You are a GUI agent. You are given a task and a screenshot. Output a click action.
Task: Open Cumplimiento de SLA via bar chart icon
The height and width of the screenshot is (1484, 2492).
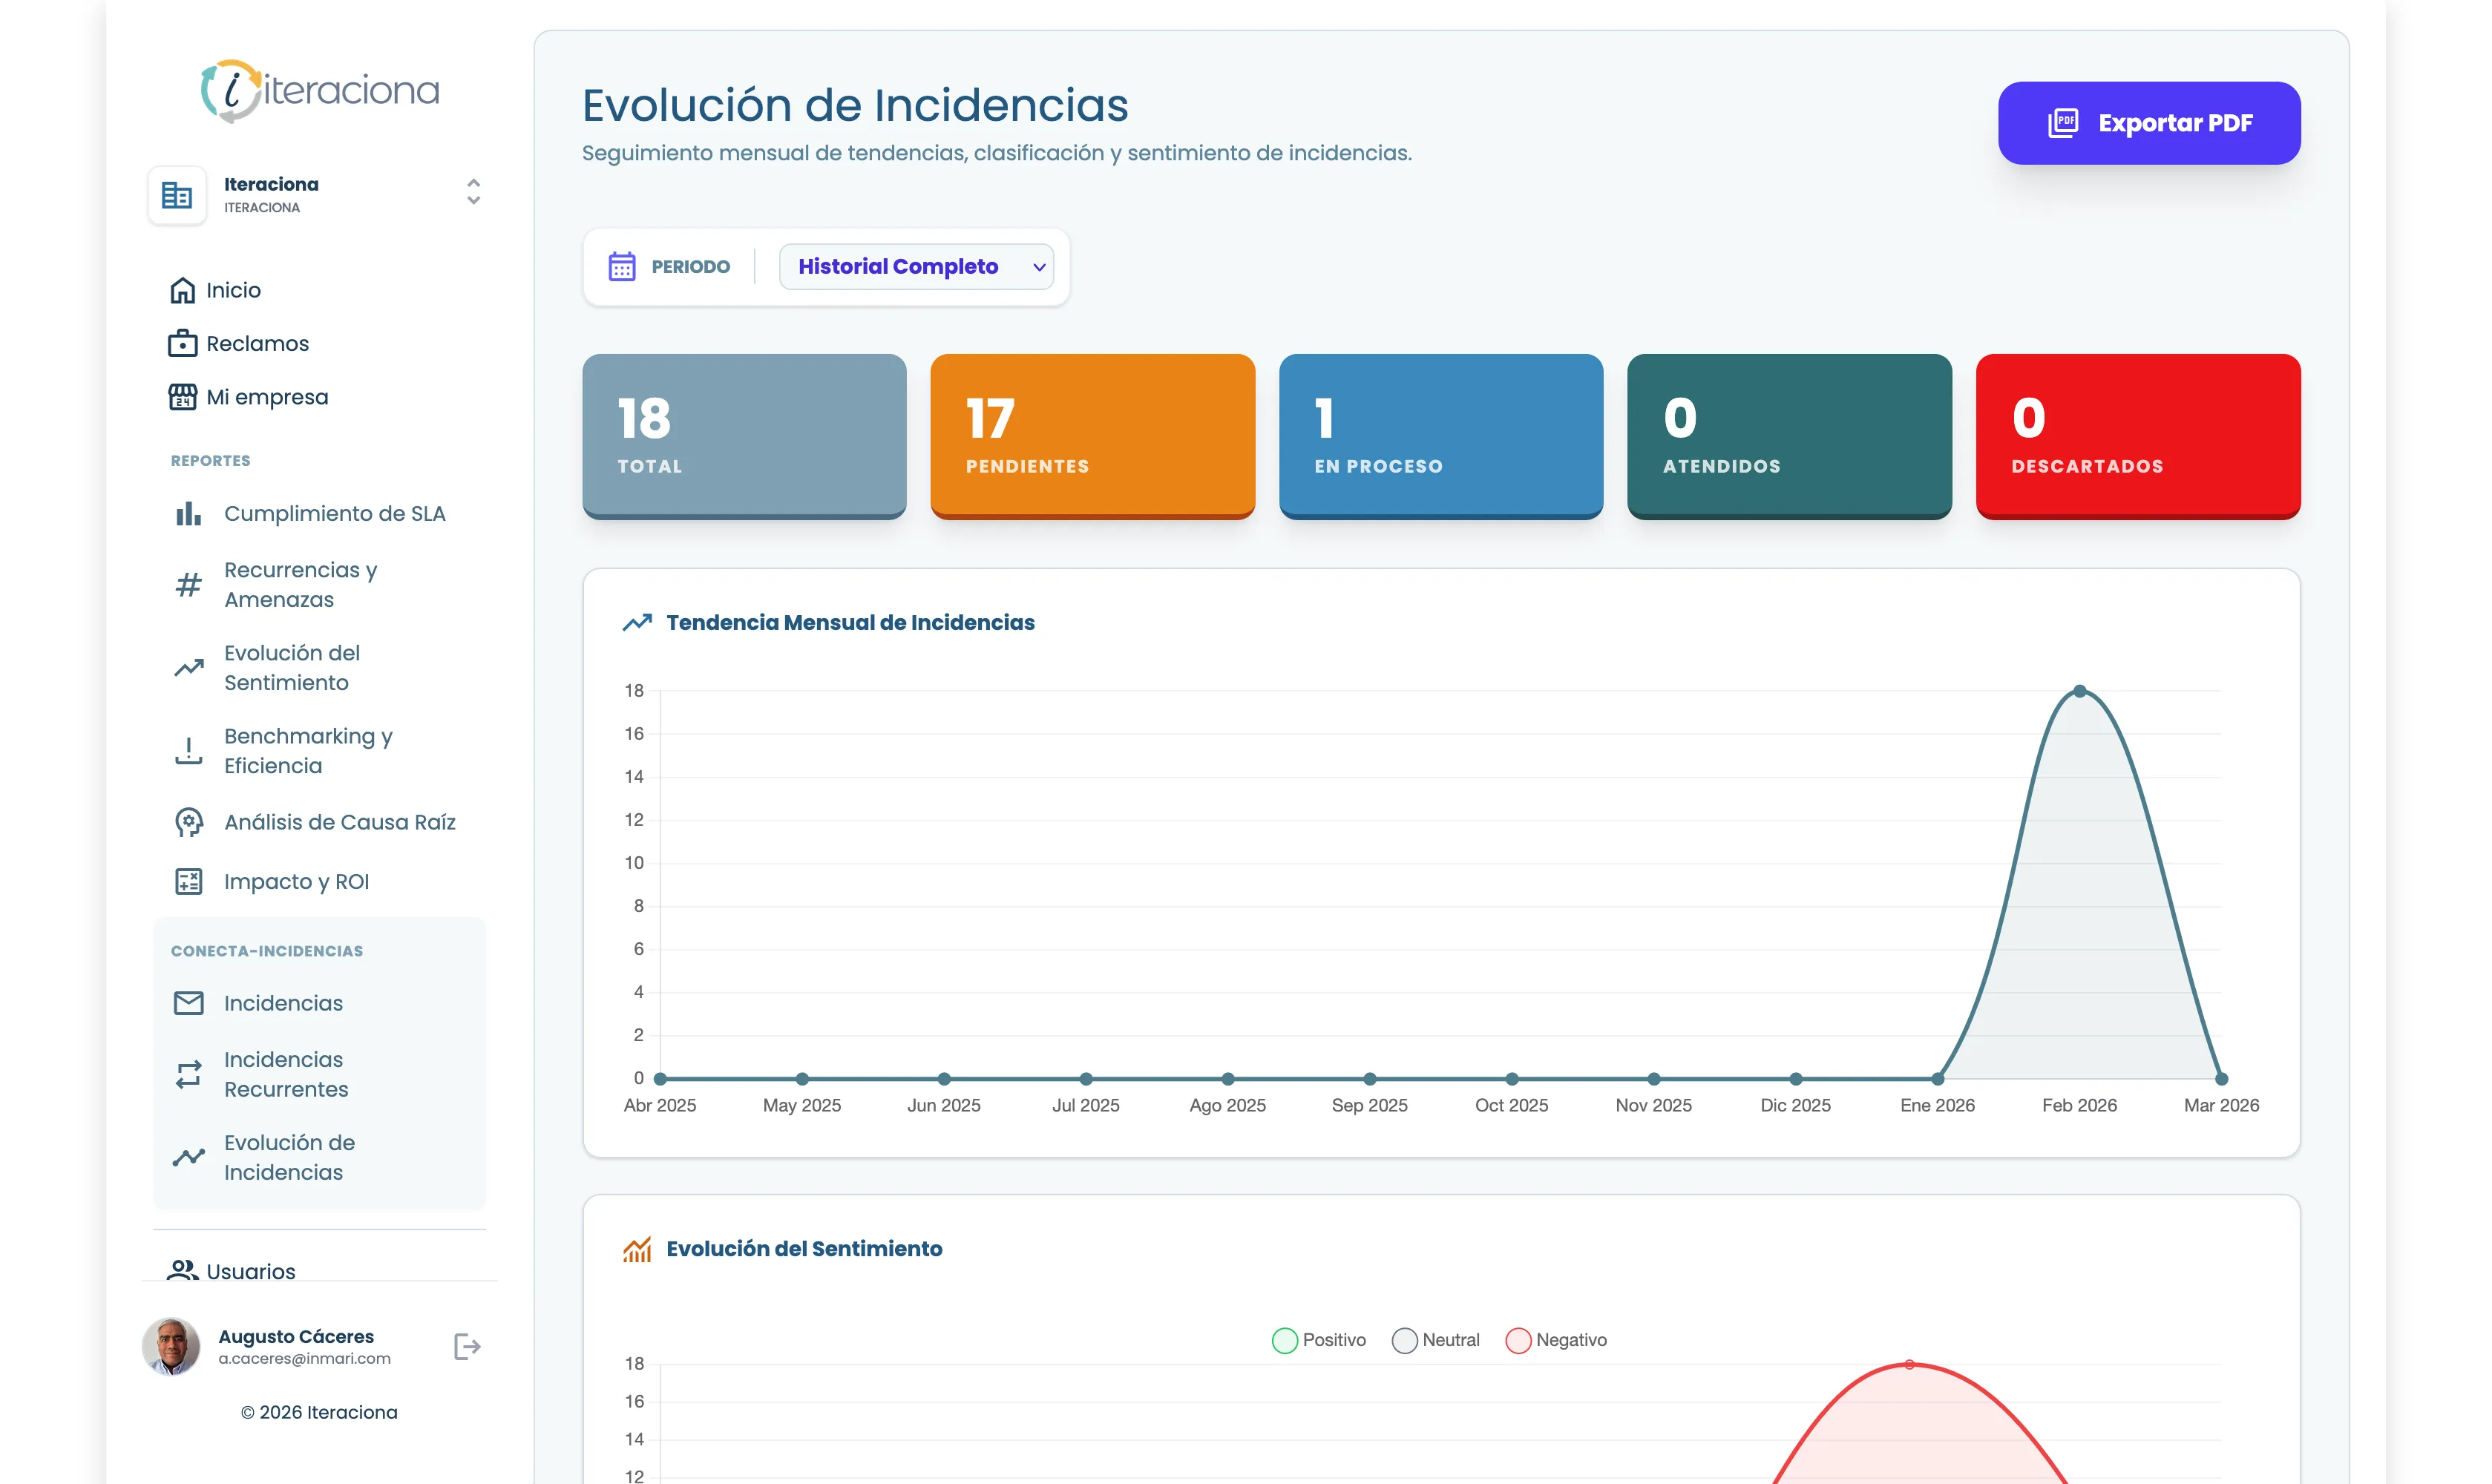(189, 513)
